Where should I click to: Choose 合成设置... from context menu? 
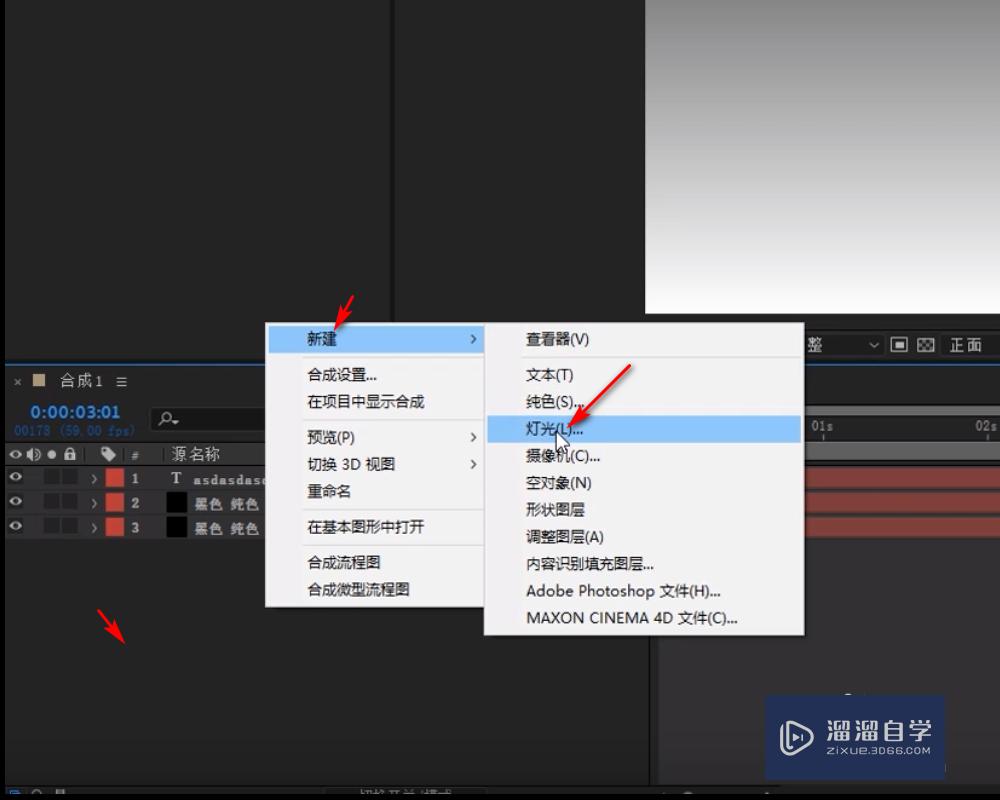pos(342,374)
